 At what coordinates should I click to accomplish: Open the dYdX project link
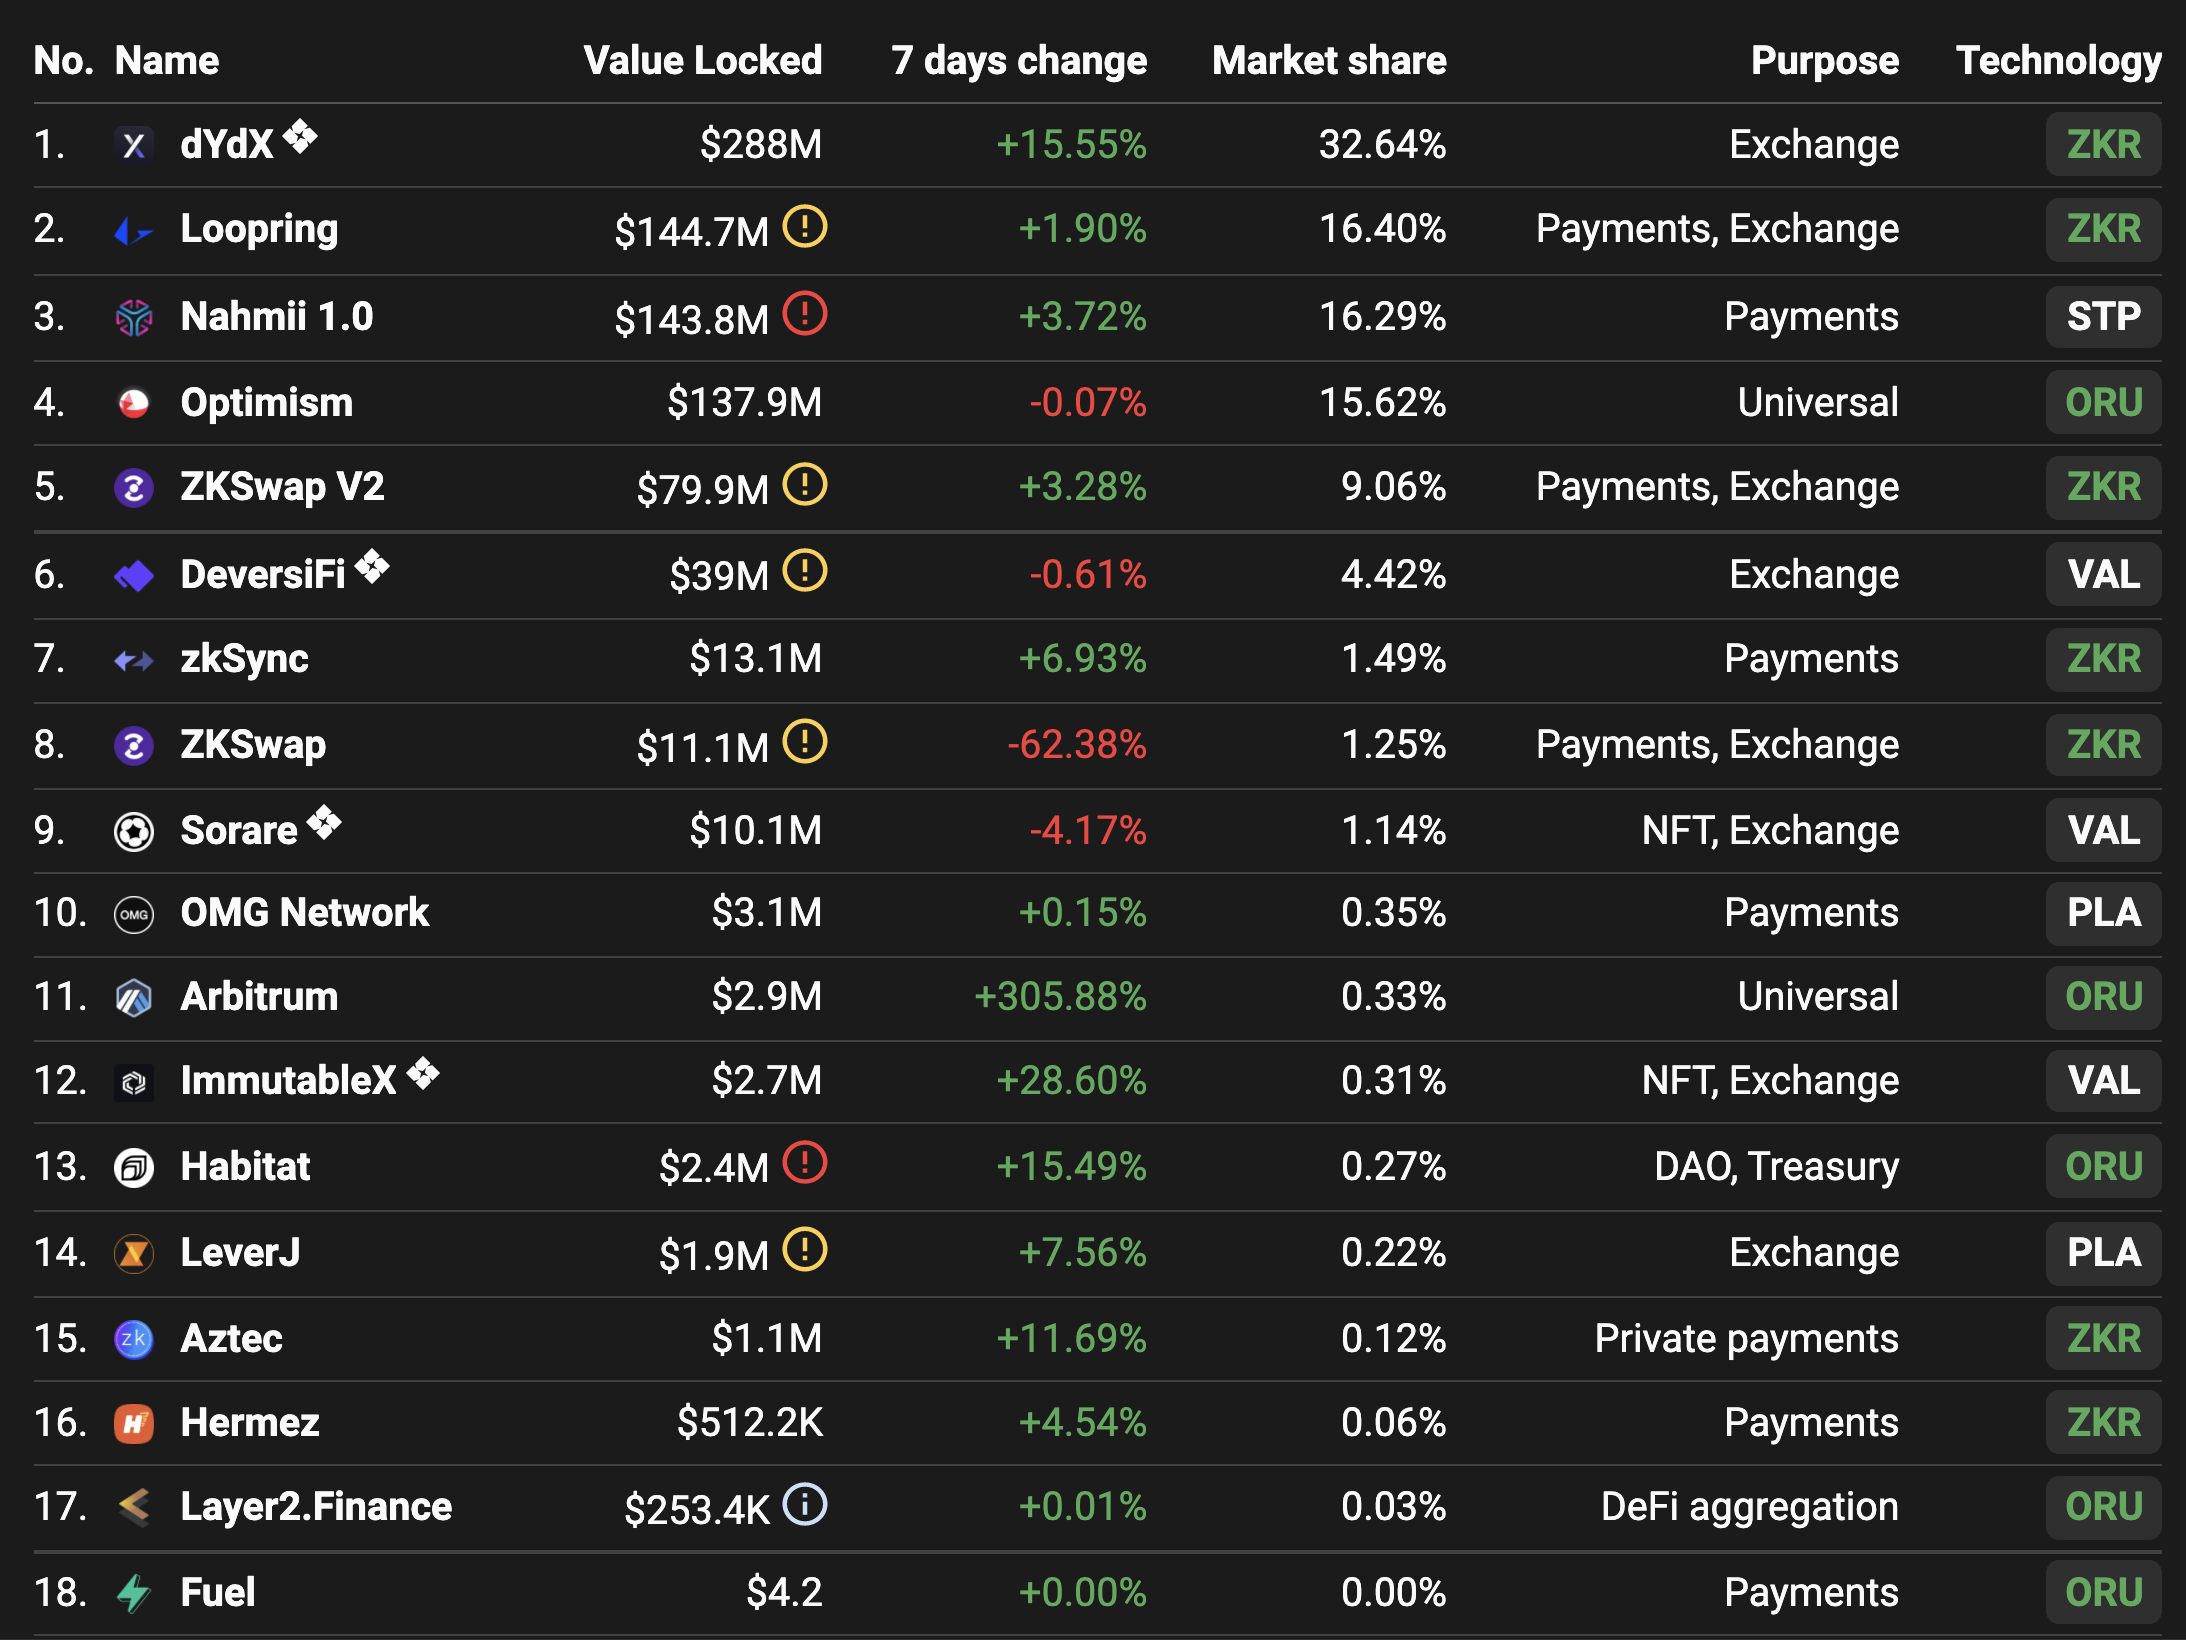click(227, 145)
